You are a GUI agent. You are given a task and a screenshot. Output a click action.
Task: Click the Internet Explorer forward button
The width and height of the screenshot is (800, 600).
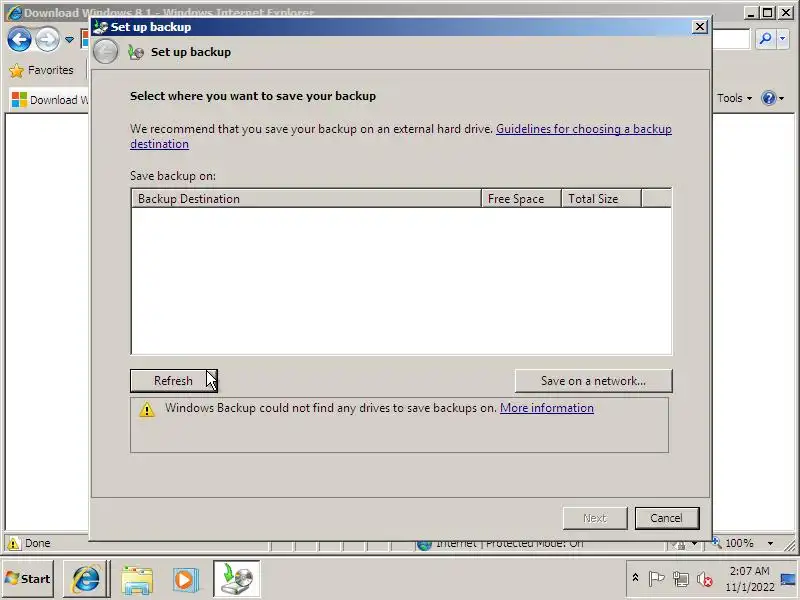coord(47,40)
